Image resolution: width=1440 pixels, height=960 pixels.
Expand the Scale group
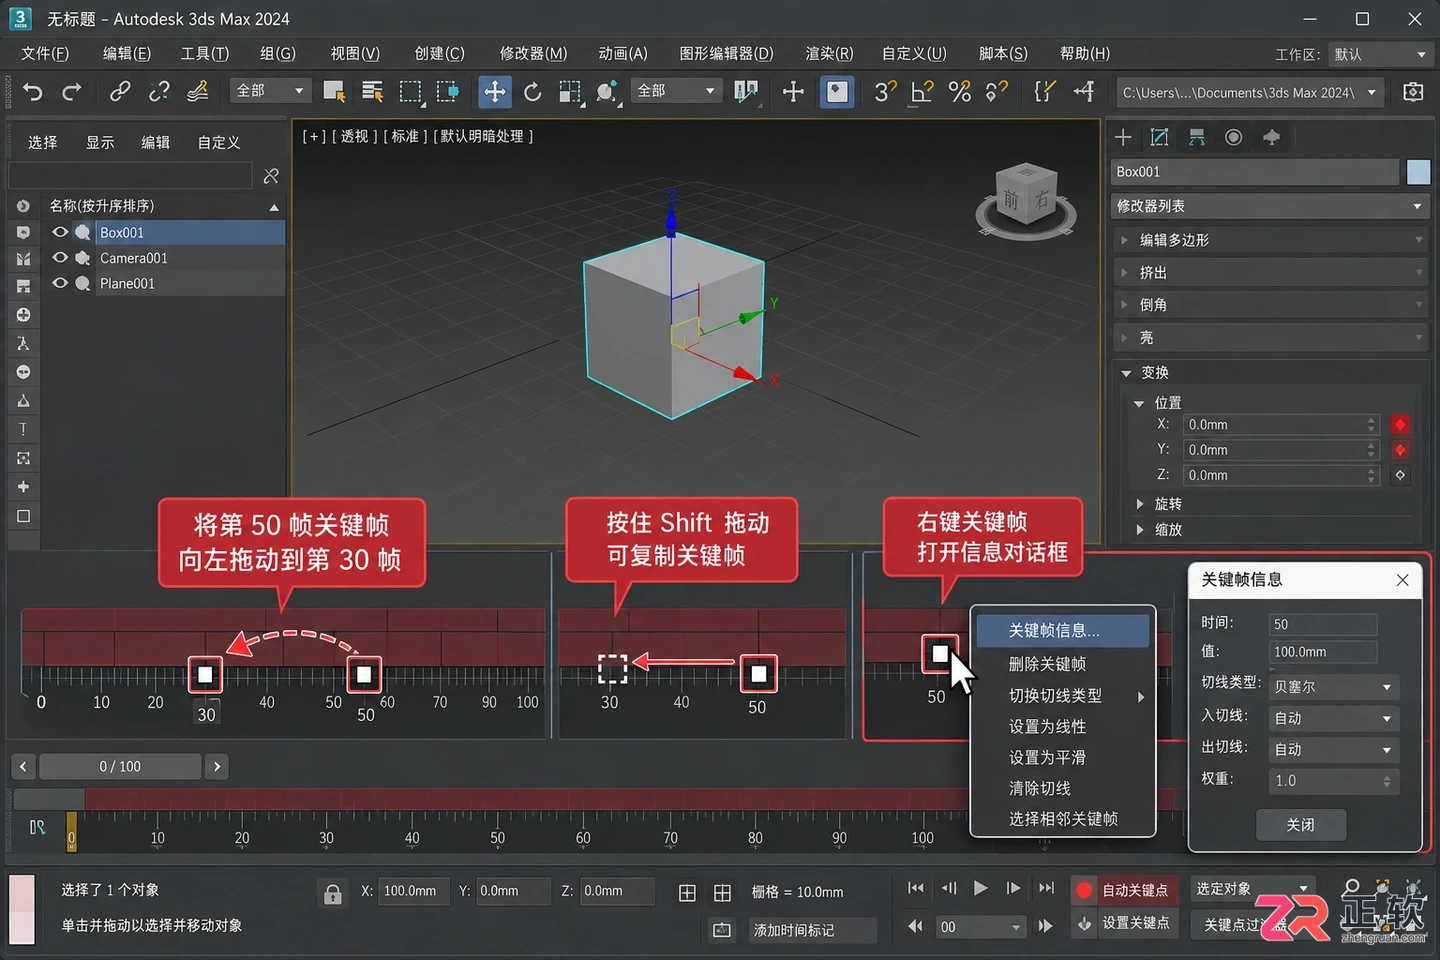(1139, 530)
